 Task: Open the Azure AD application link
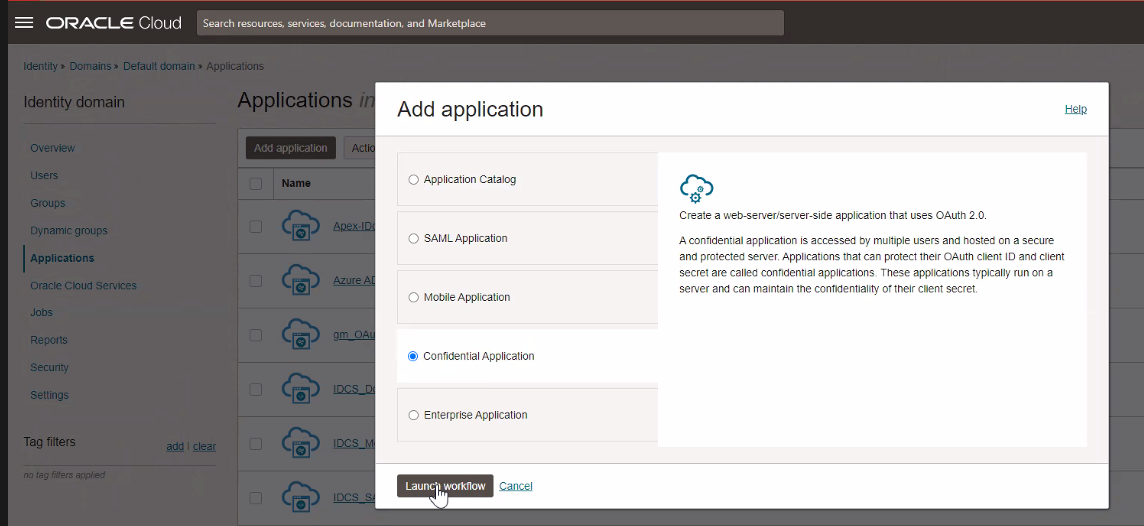pos(354,280)
